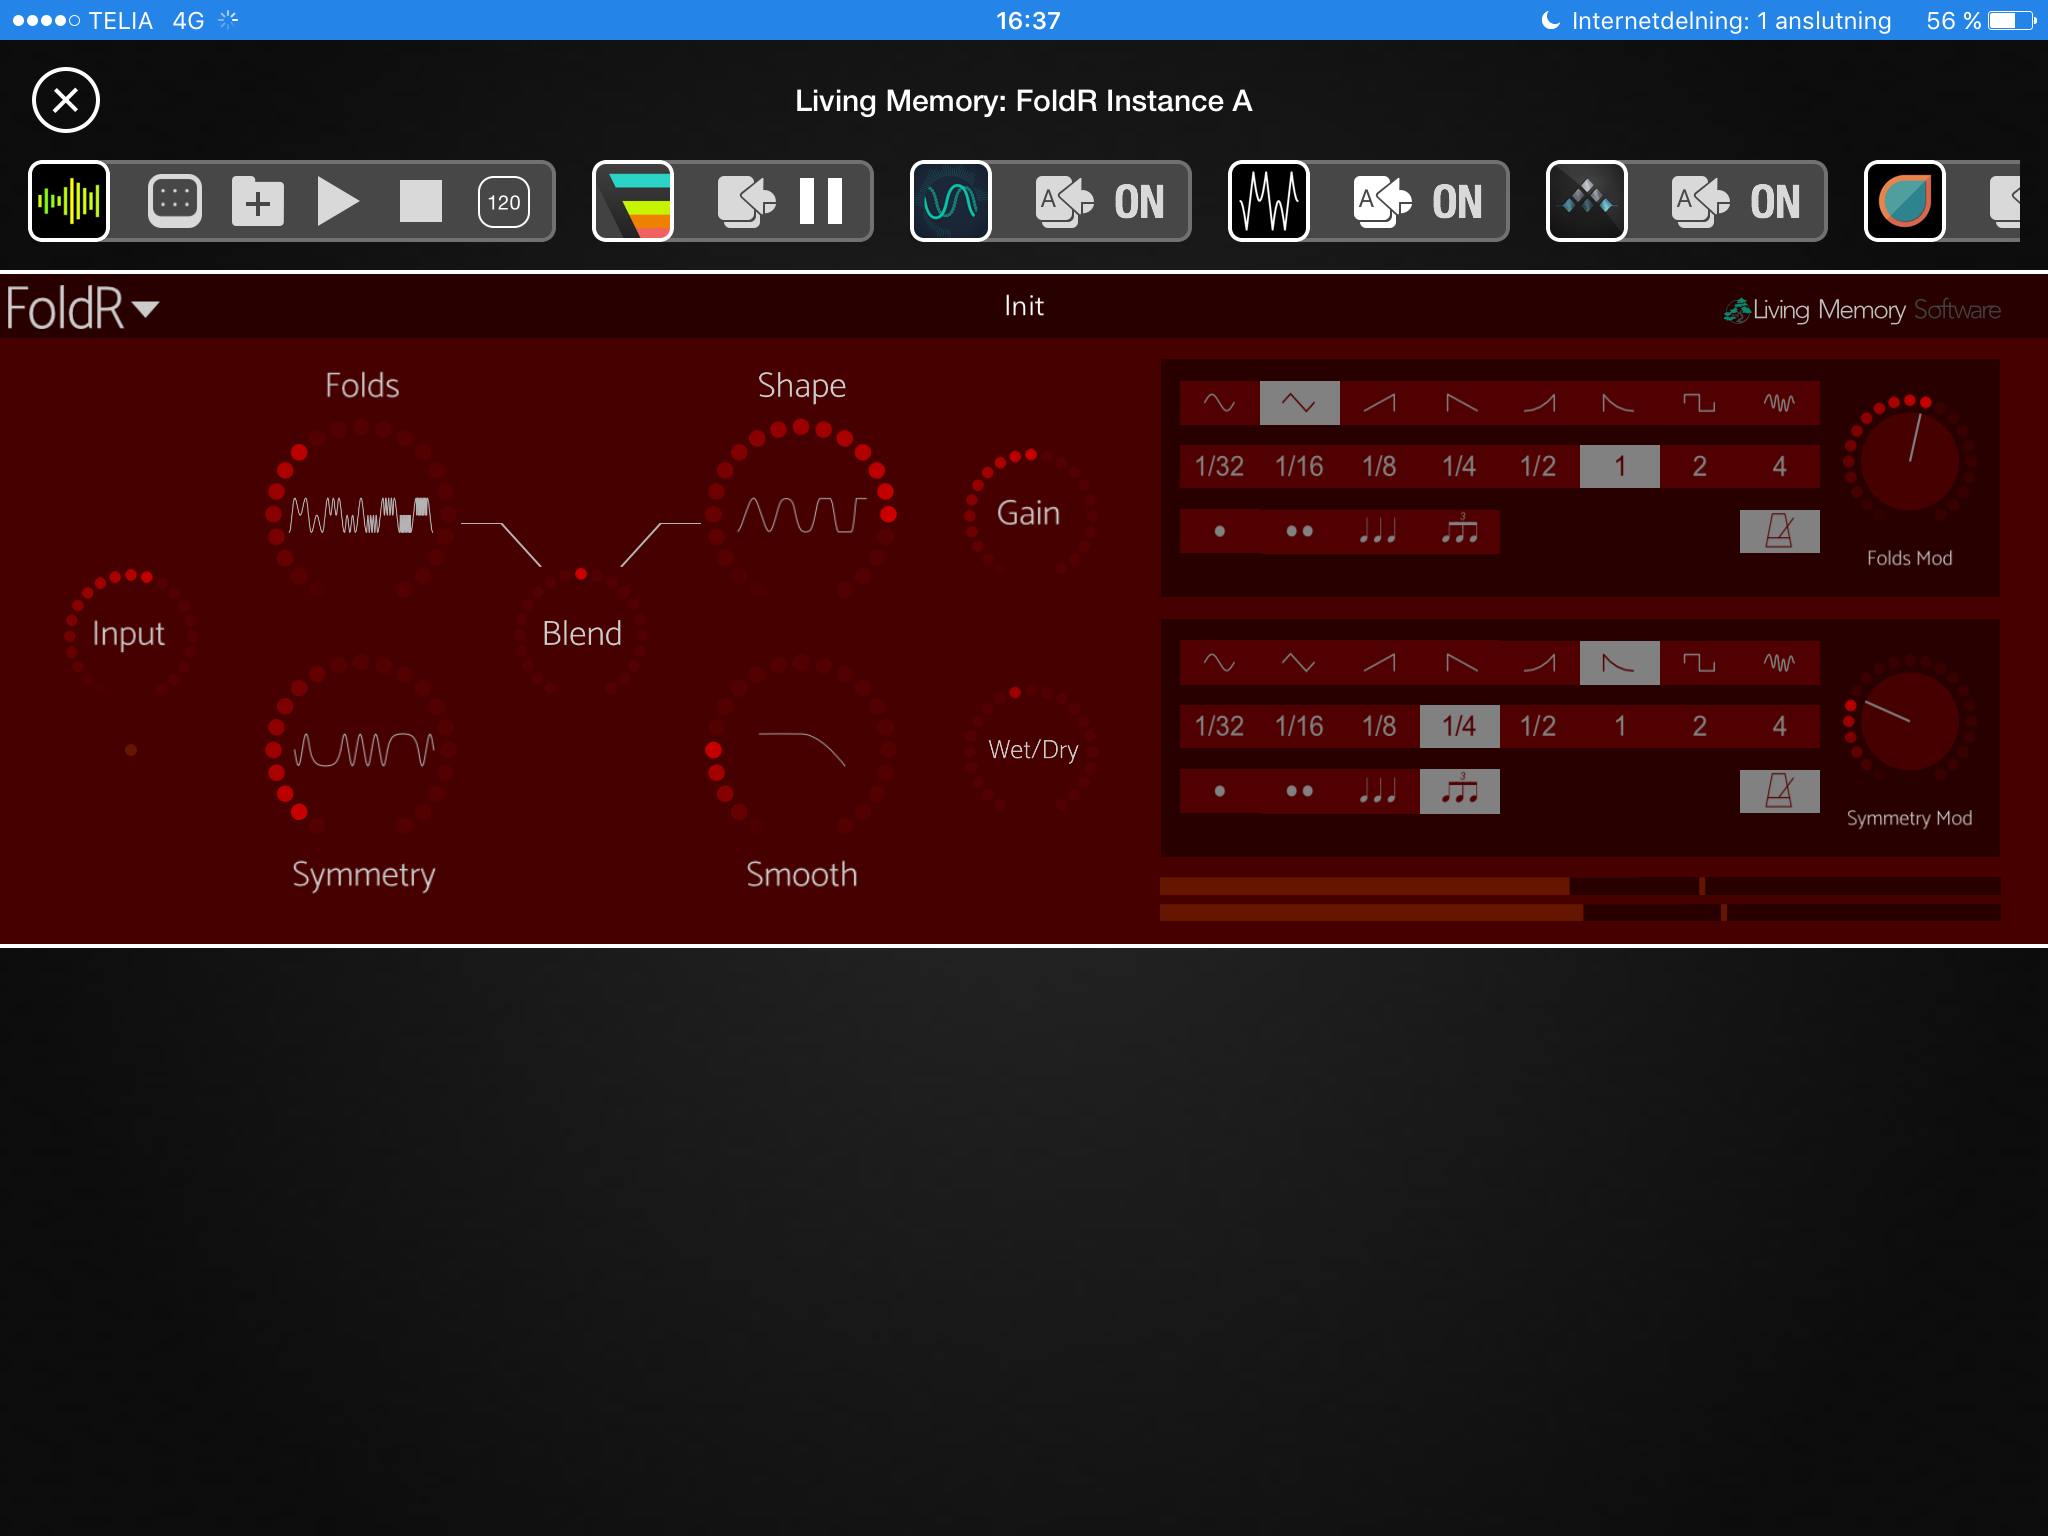Open the AudioBus host app icon

[x=69, y=201]
